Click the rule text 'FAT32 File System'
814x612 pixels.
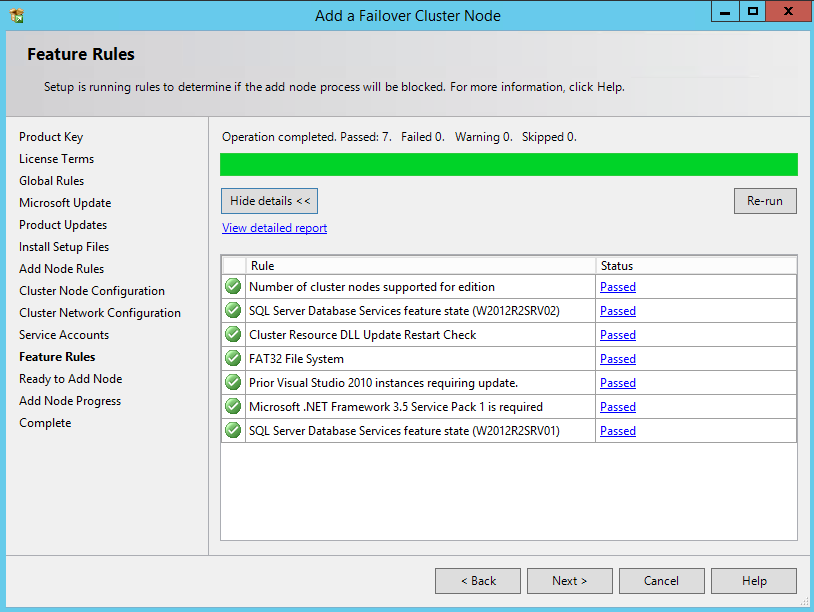(x=296, y=359)
